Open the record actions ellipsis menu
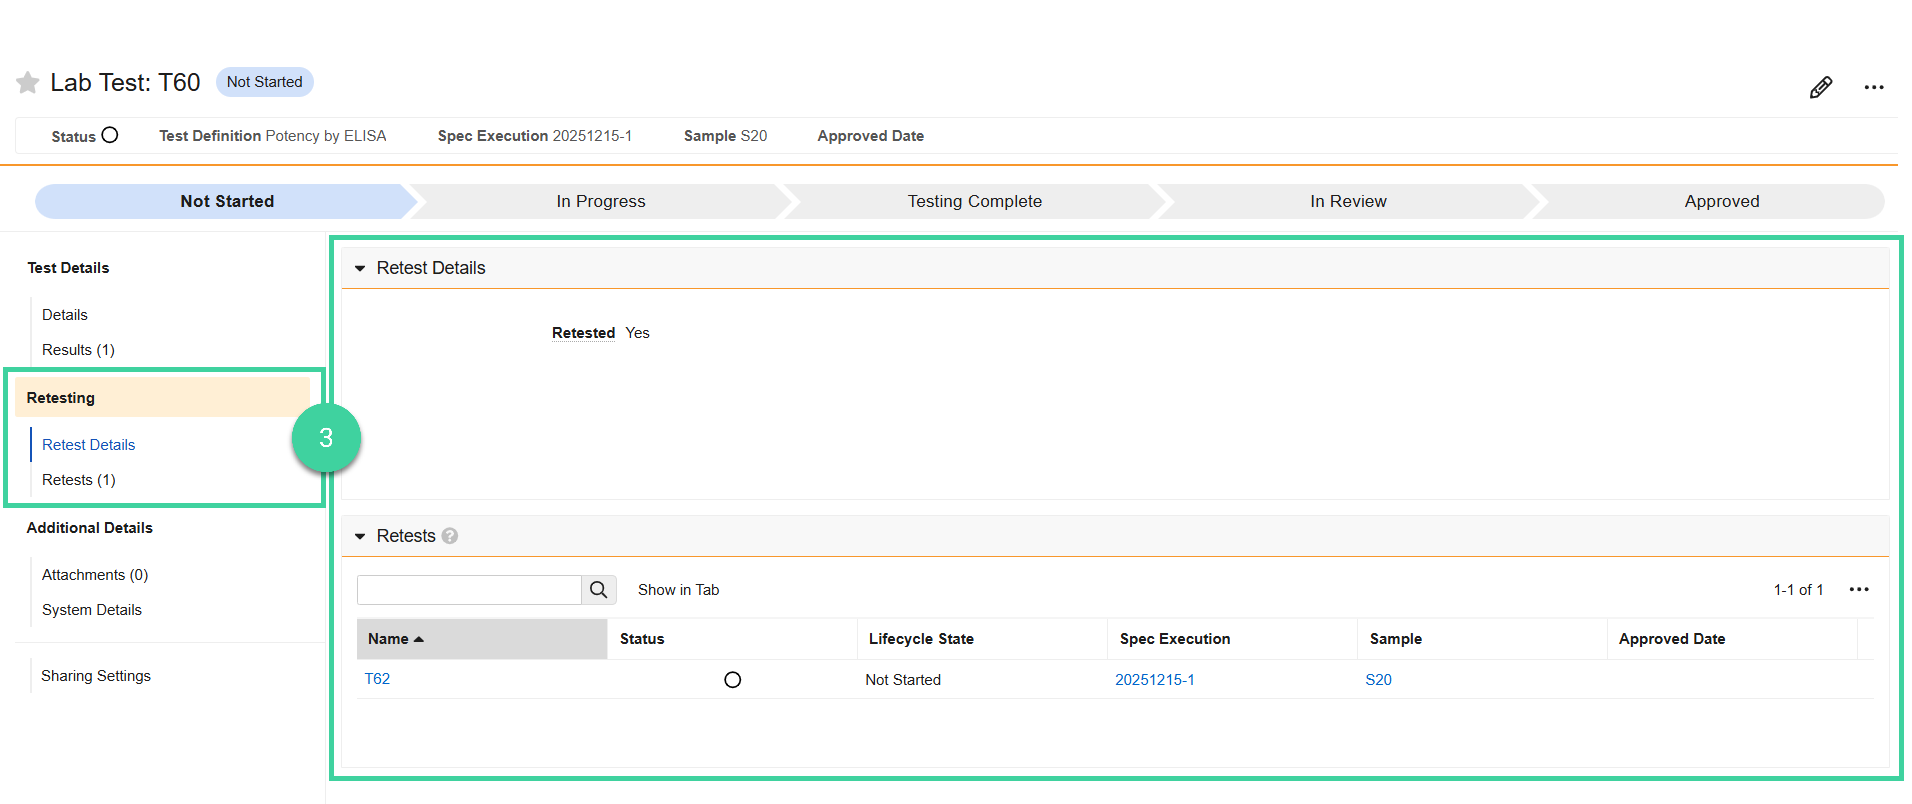The image size is (1912, 804). (x=1874, y=87)
